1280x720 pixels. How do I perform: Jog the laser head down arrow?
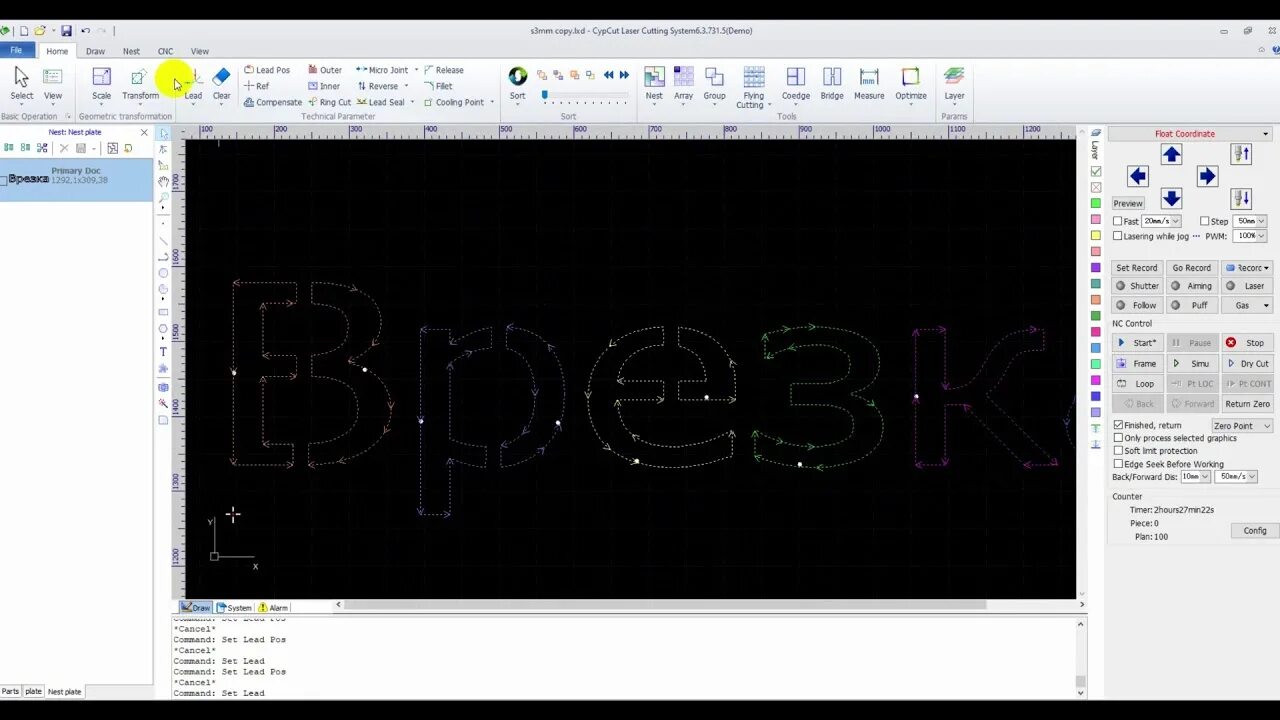pyautogui.click(x=1171, y=198)
